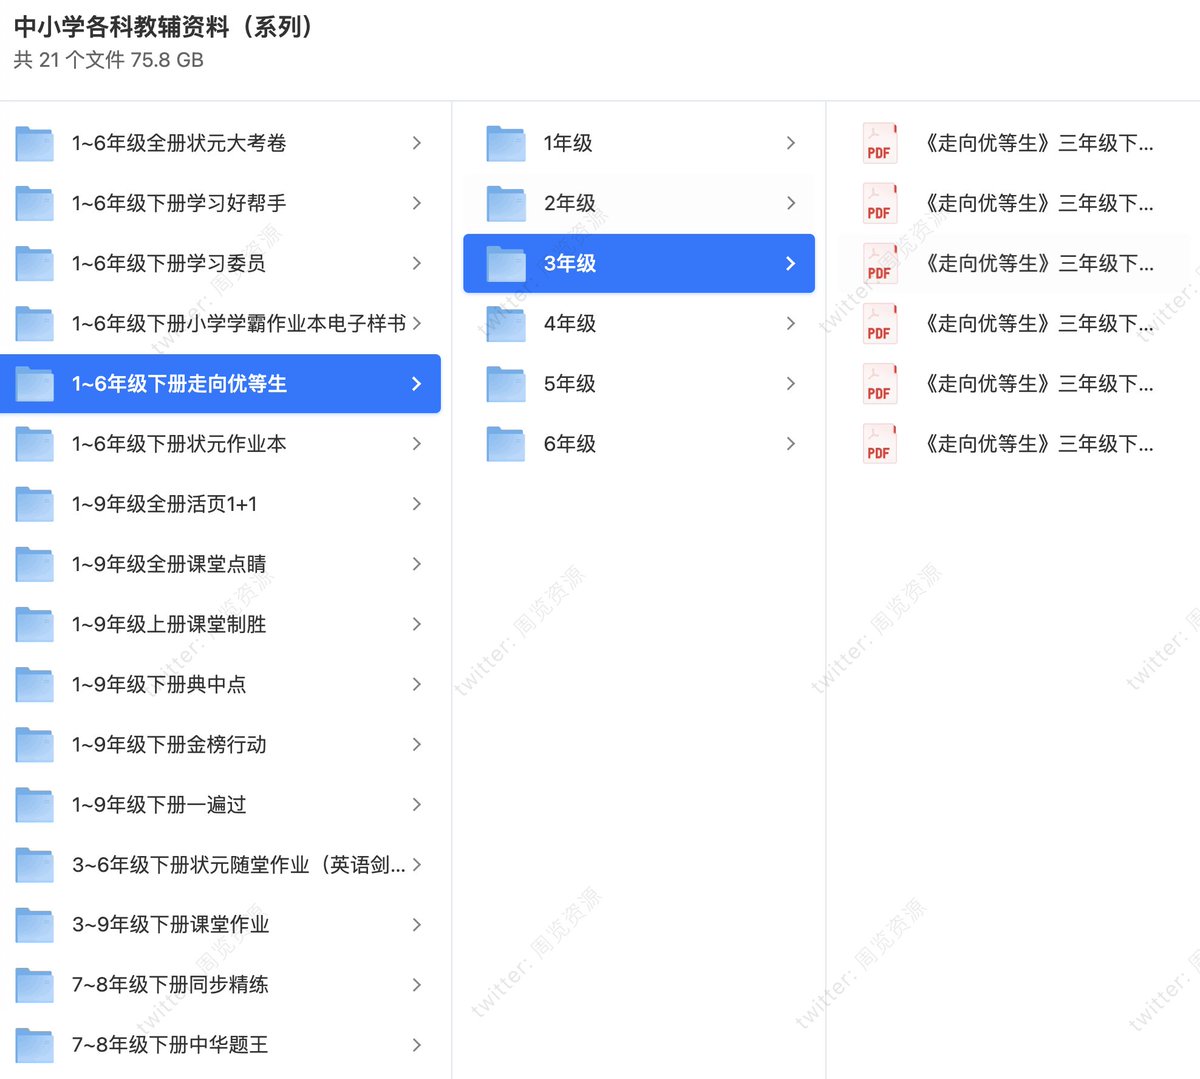Click folder icon for 1~6年级全册状元大考卷
Viewport: 1200px width, 1079px height.
34,144
